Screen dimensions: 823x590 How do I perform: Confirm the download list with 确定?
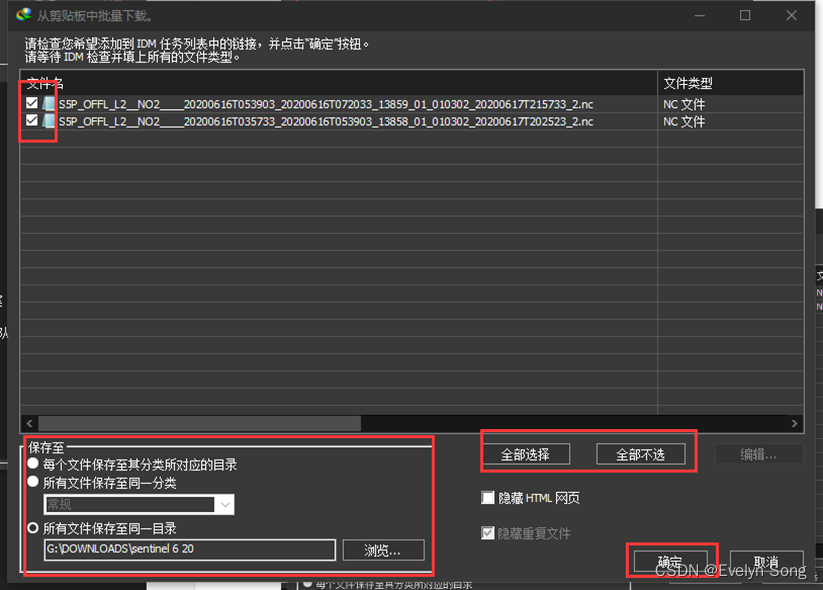[x=671, y=560]
